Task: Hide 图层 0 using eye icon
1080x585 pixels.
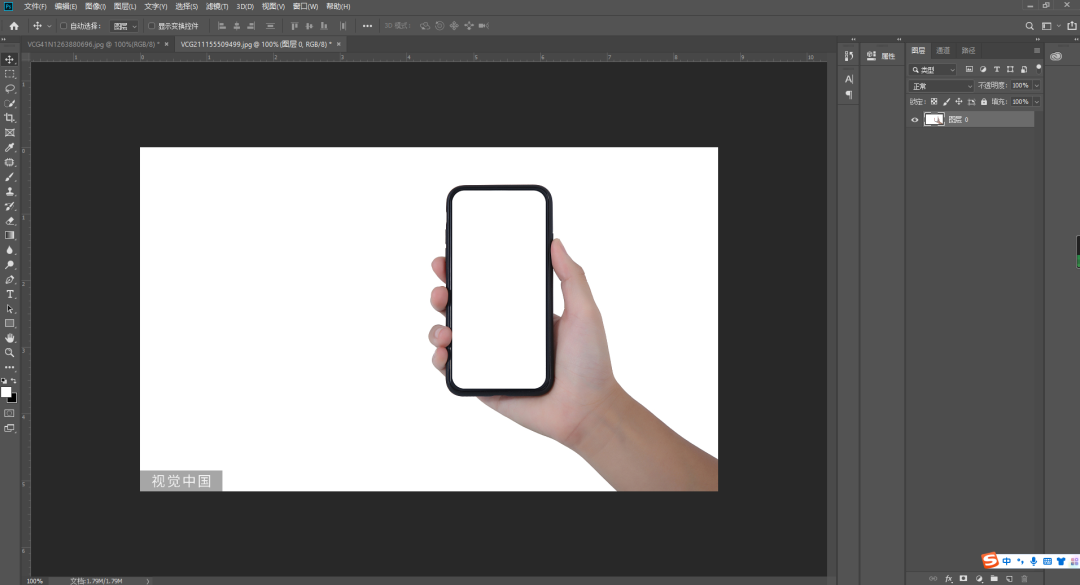Action: [914, 120]
